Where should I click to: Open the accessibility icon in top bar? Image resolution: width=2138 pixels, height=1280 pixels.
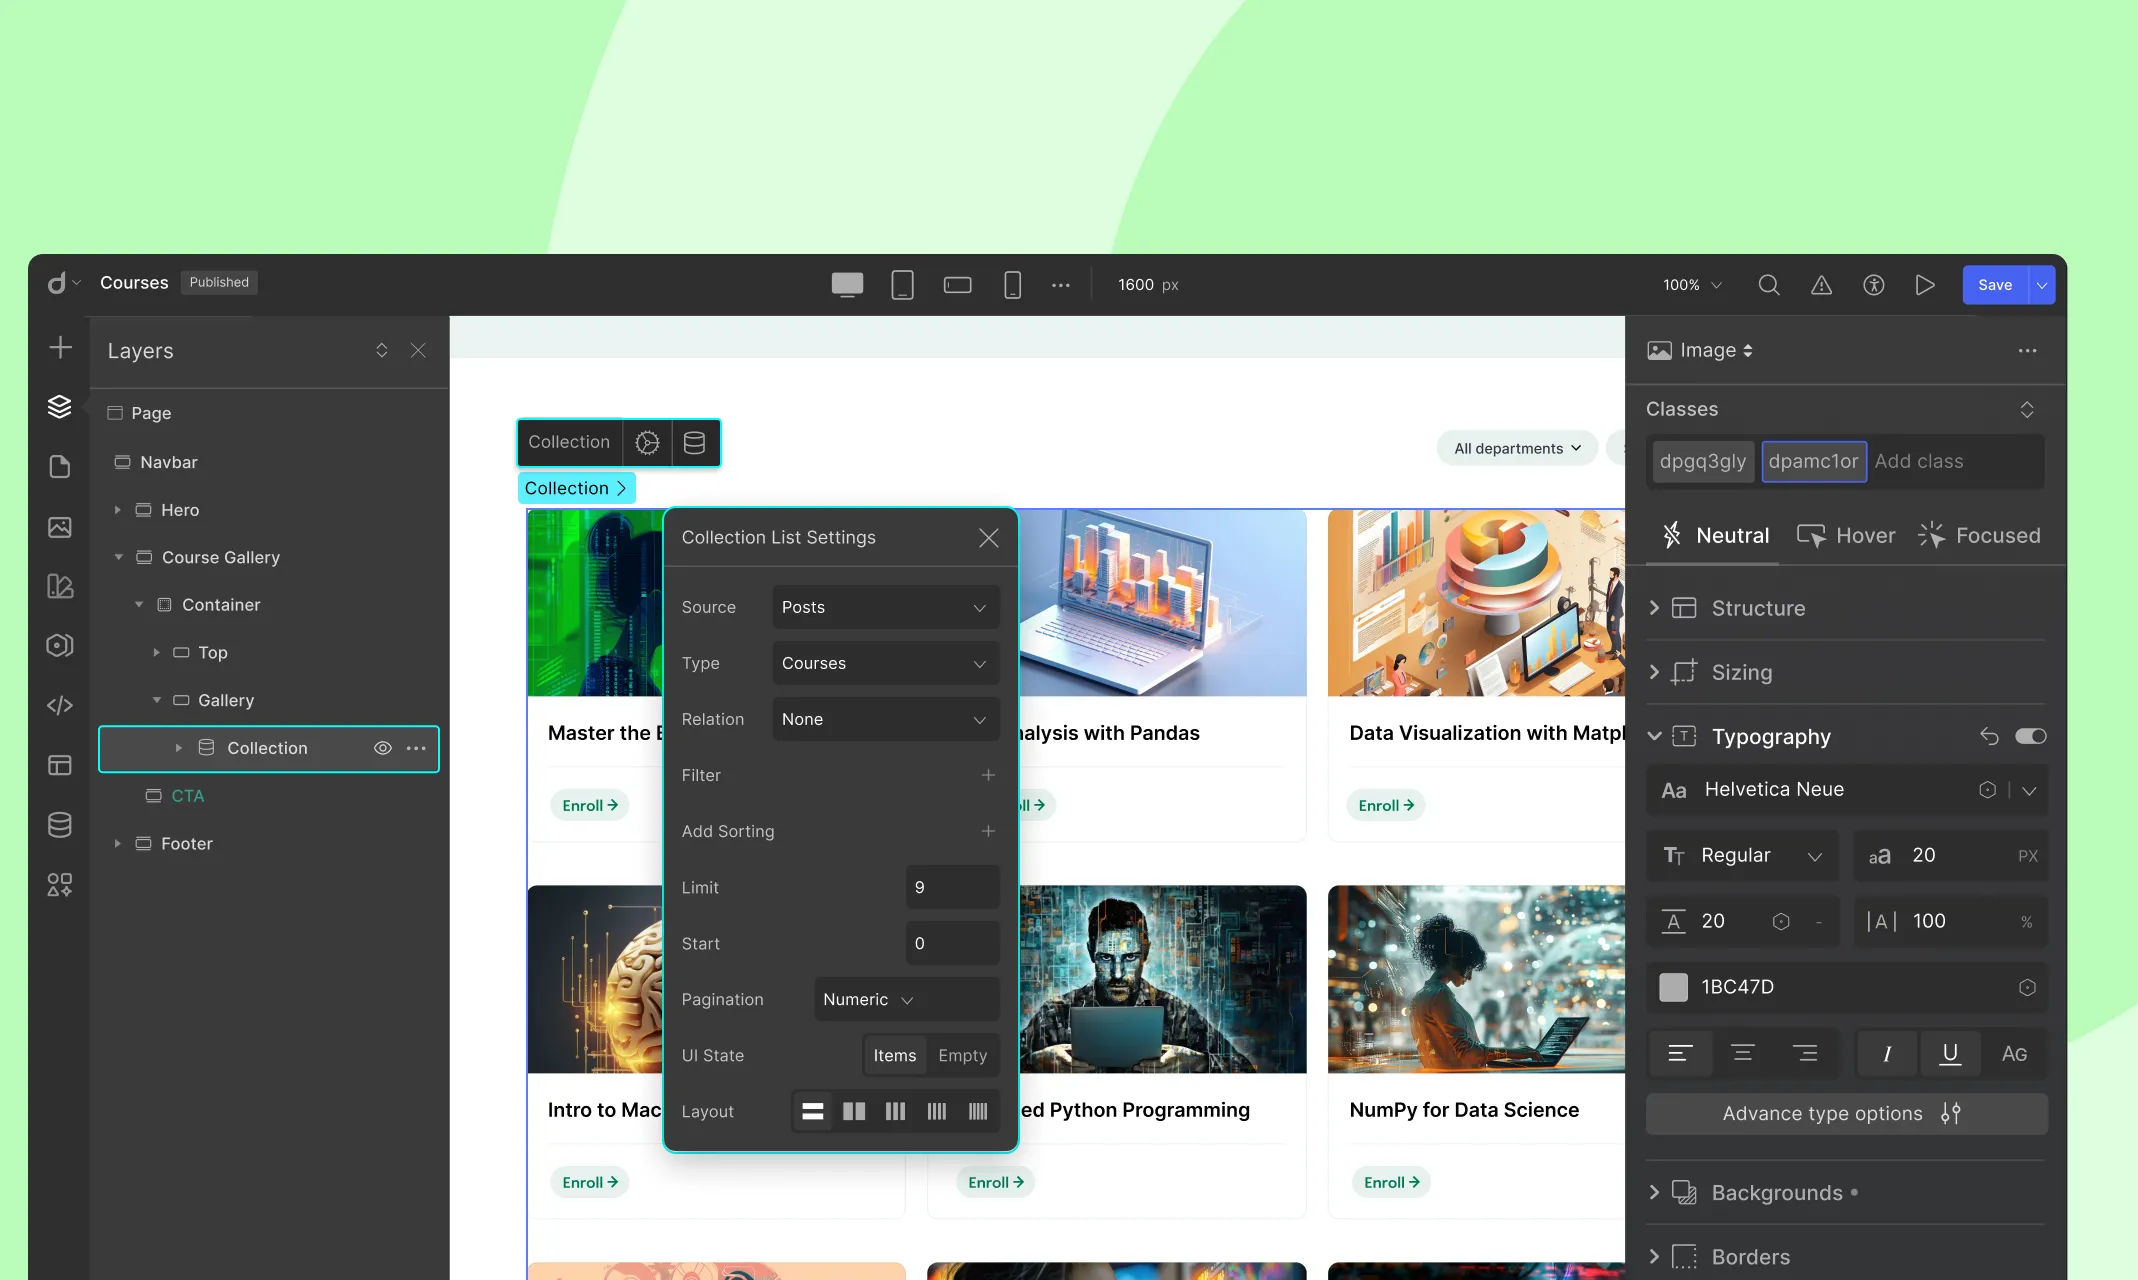pyautogui.click(x=1873, y=285)
